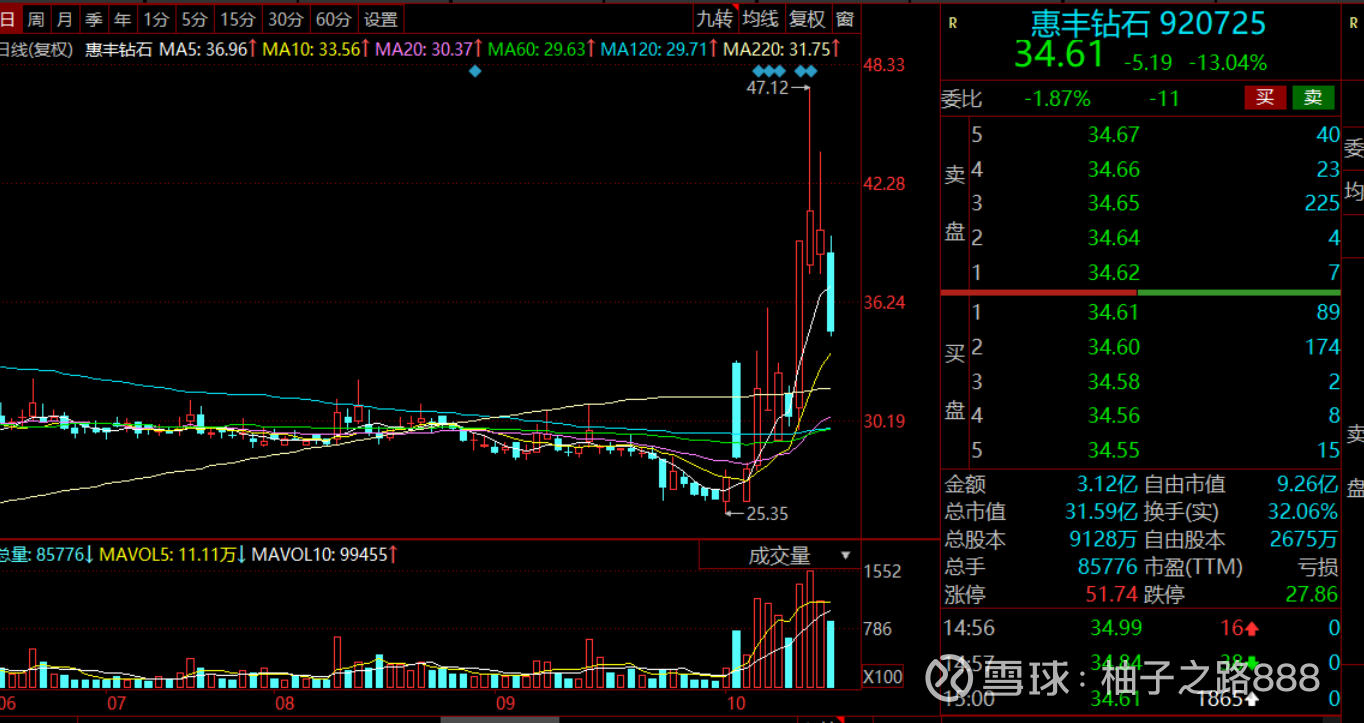Click the MA20: 30.37 legend label
Viewport: 1364px width, 723px height.
point(429,48)
